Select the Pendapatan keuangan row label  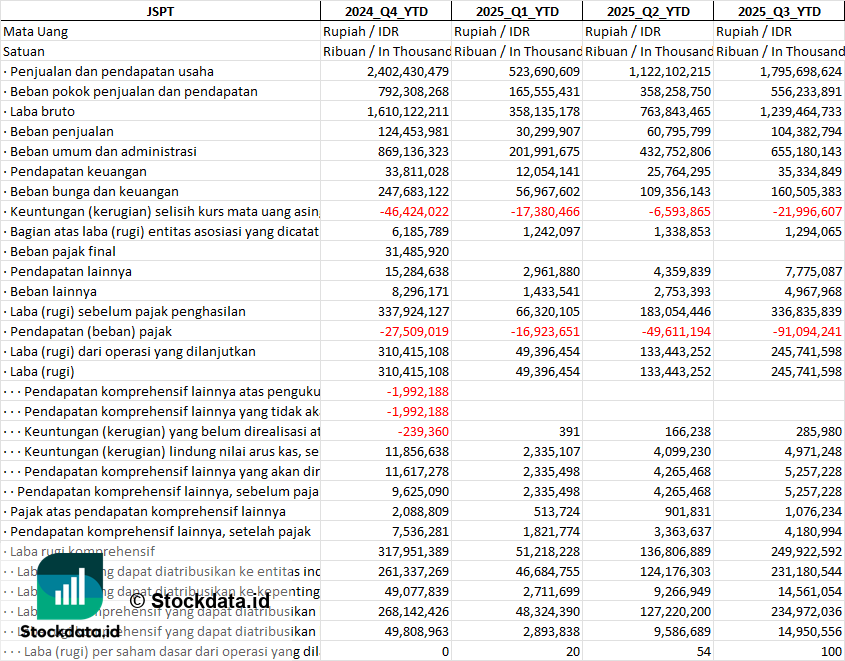tap(78, 171)
